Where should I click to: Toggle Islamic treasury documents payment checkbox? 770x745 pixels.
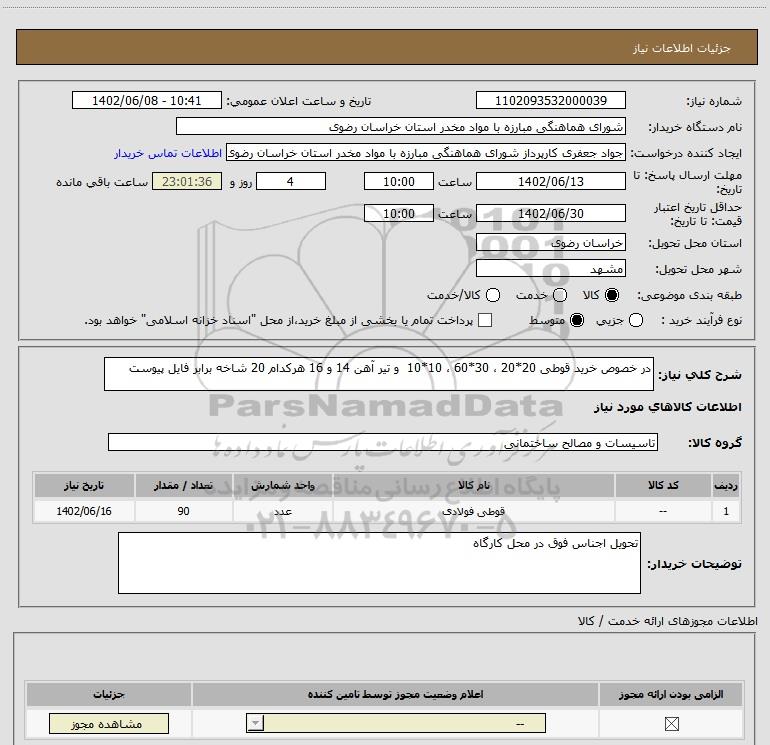[x=485, y=320]
